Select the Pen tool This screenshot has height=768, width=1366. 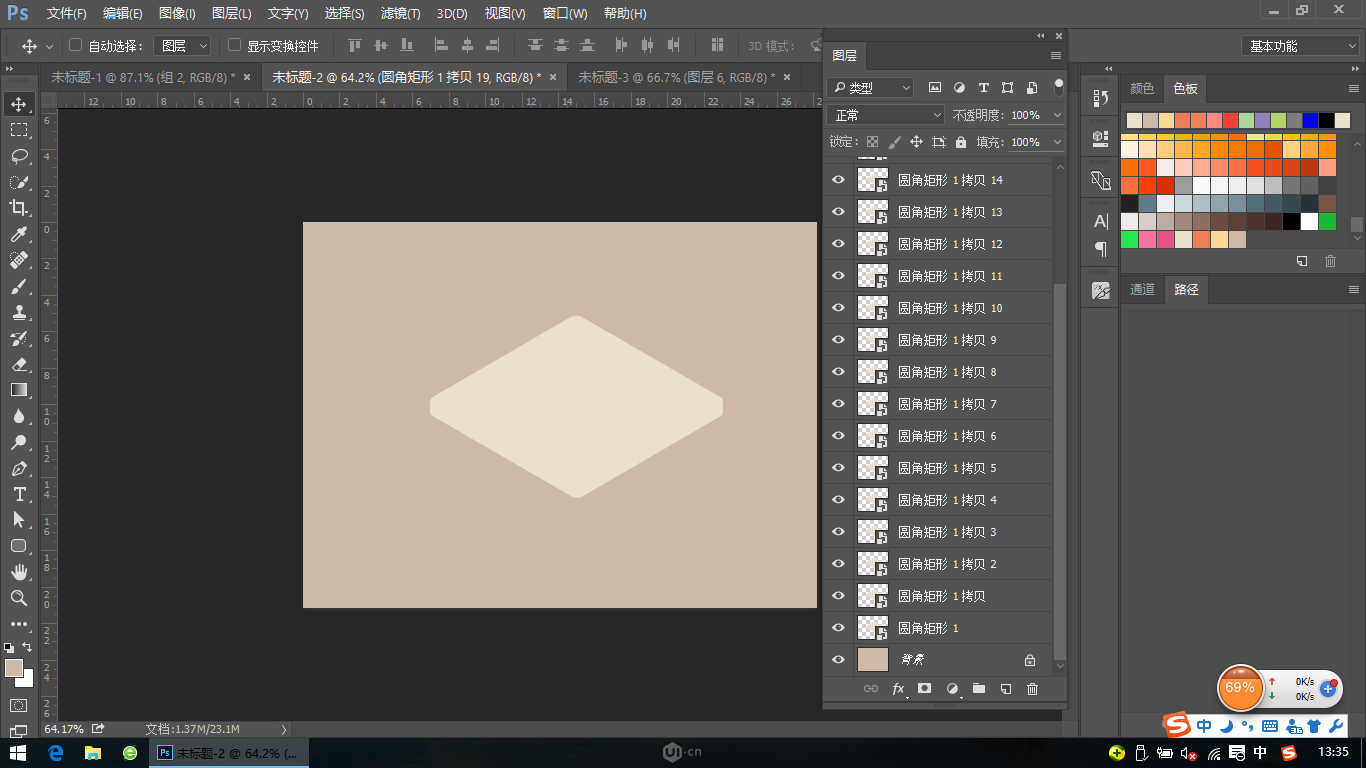pyautogui.click(x=20, y=468)
